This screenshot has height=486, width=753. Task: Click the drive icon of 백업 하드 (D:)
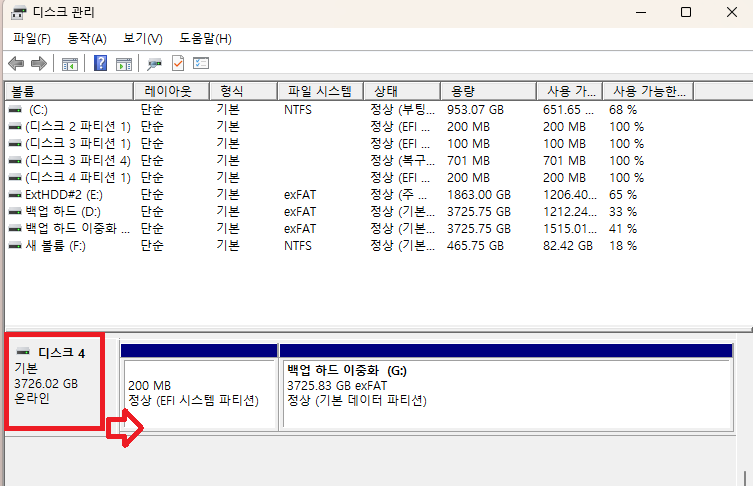15,211
